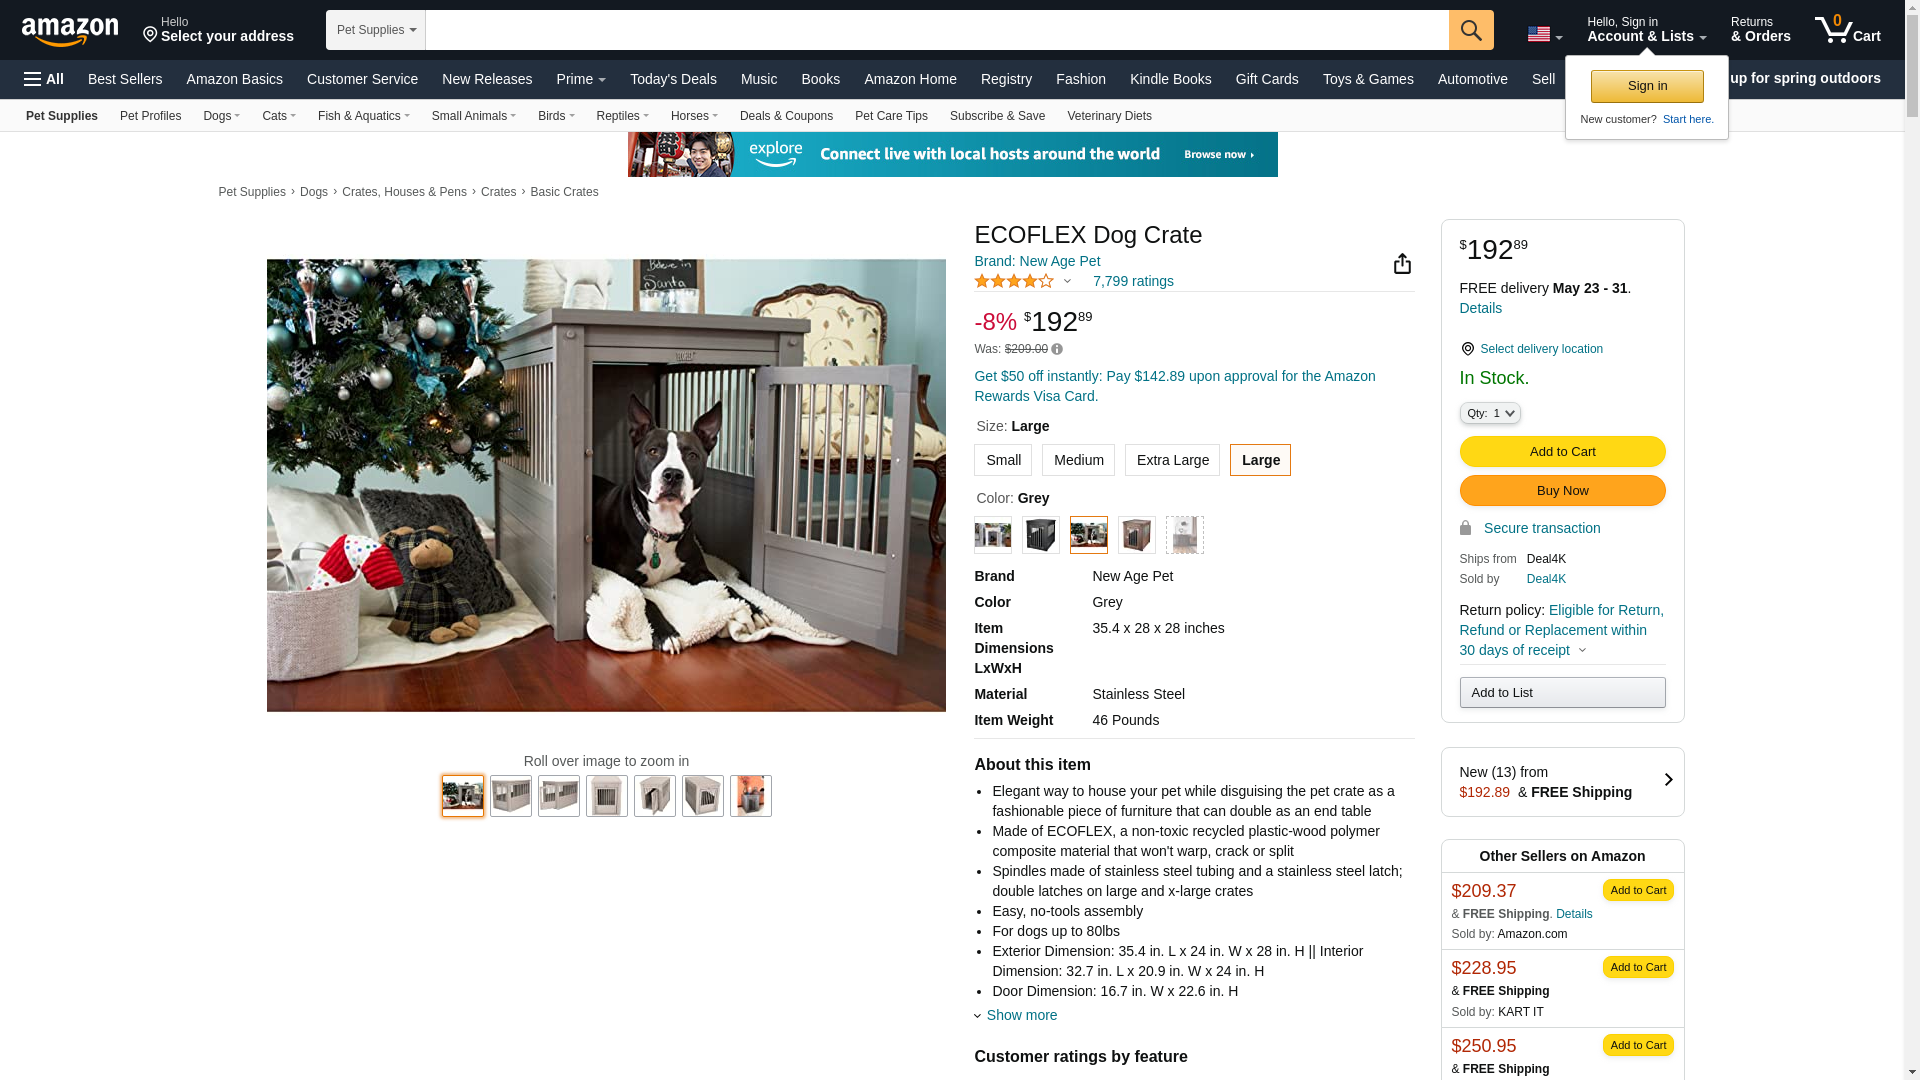This screenshot has height=1080, width=1920.
Task: Open the Dogs submenu in pet navigation
Action: [221, 116]
